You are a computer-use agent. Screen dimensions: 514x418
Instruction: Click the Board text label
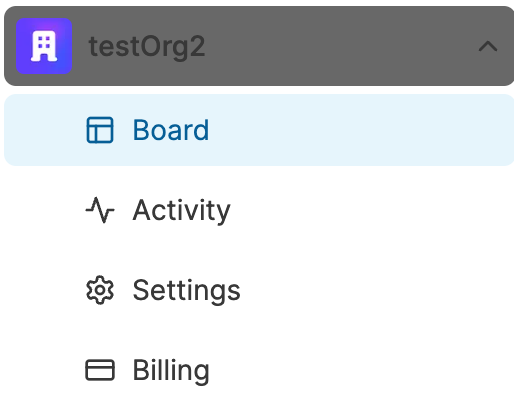pyautogui.click(x=171, y=130)
